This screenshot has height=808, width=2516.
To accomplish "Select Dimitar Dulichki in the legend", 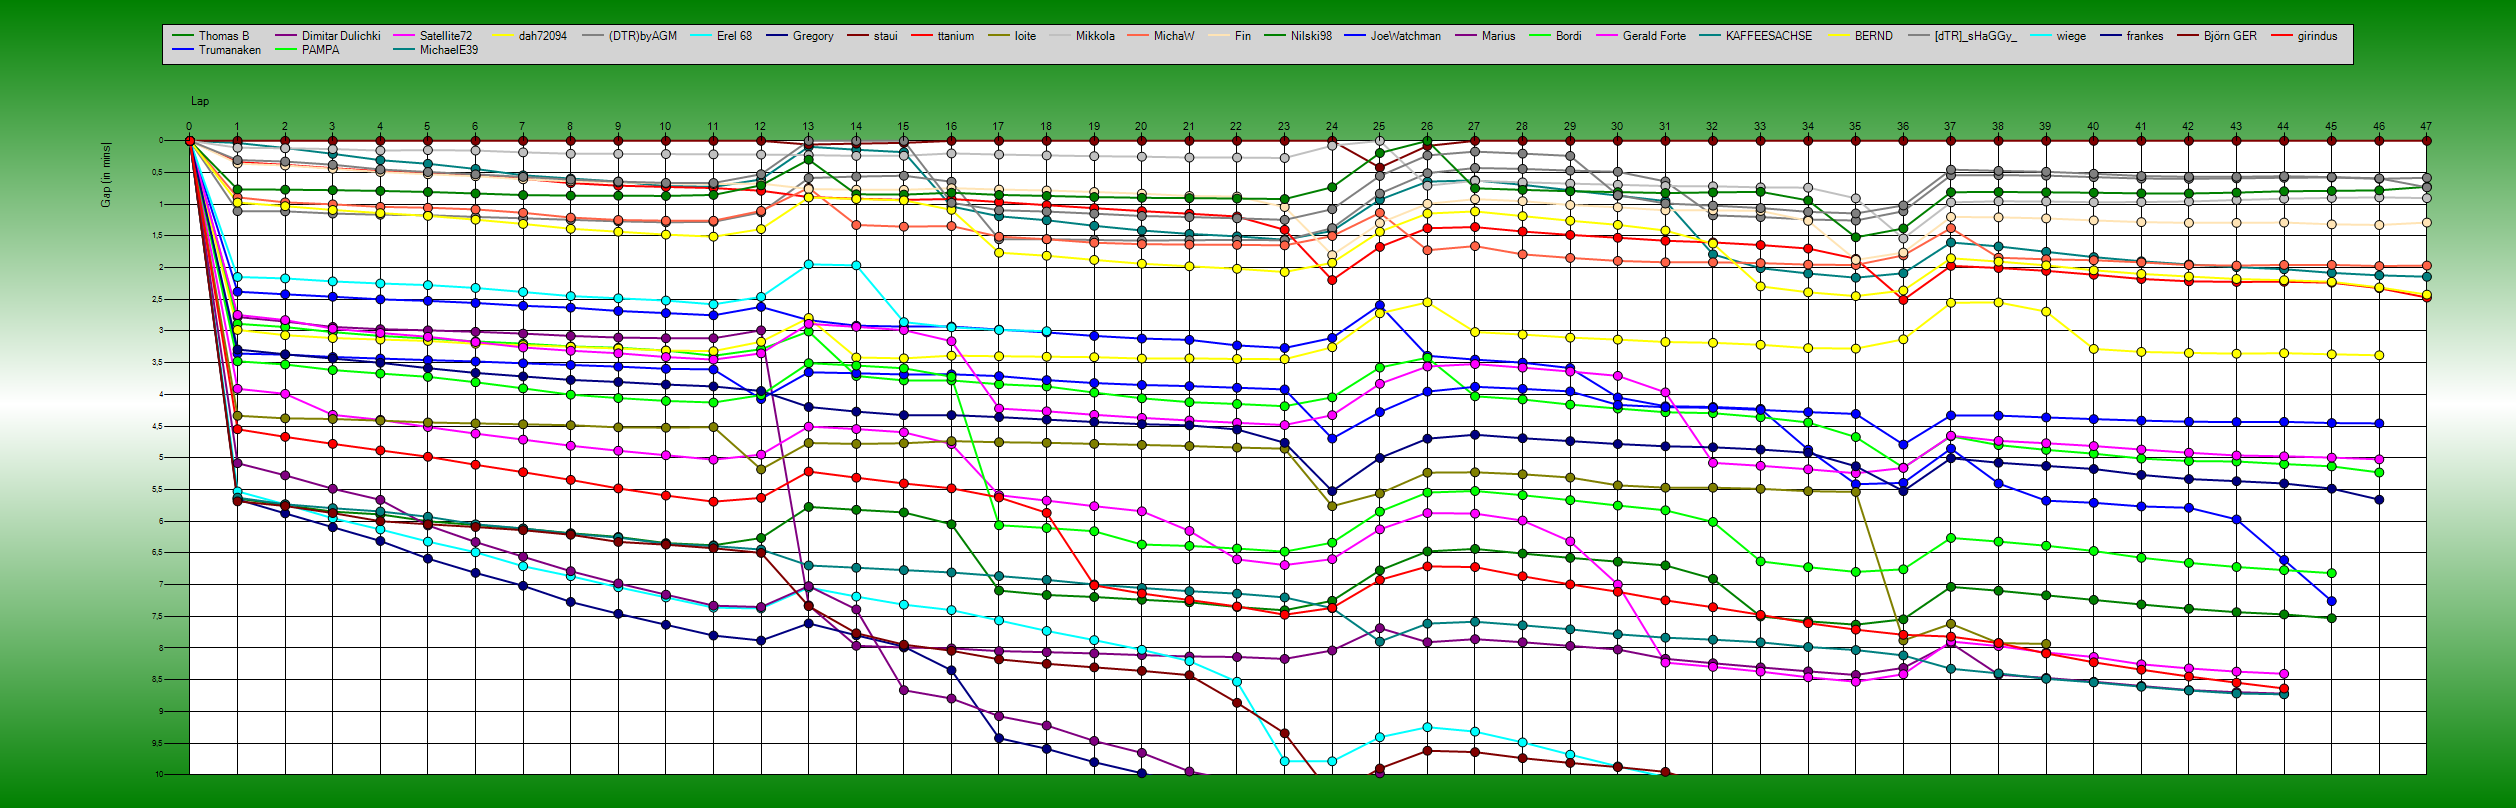I will pyautogui.click(x=340, y=36).
